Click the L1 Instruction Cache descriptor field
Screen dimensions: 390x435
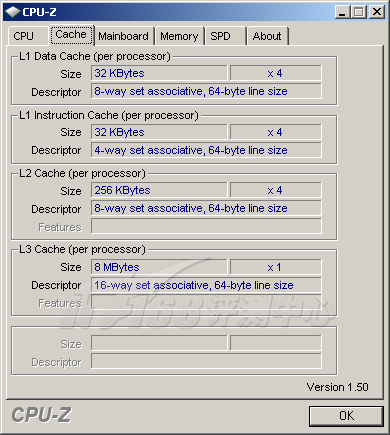pyautogui.click(x=206, y=150)
